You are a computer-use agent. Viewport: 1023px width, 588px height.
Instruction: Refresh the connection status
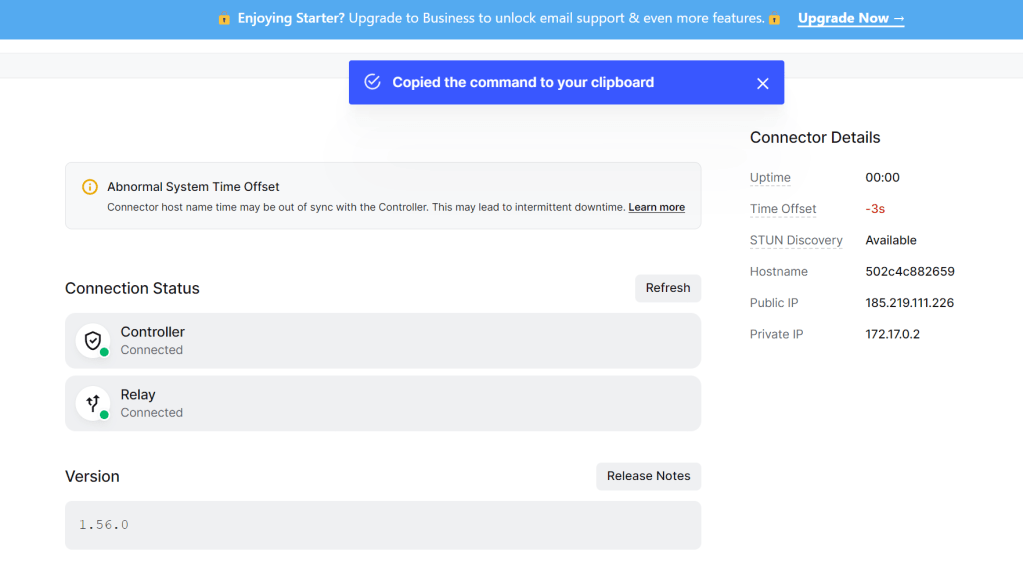(x=667, y=288)
